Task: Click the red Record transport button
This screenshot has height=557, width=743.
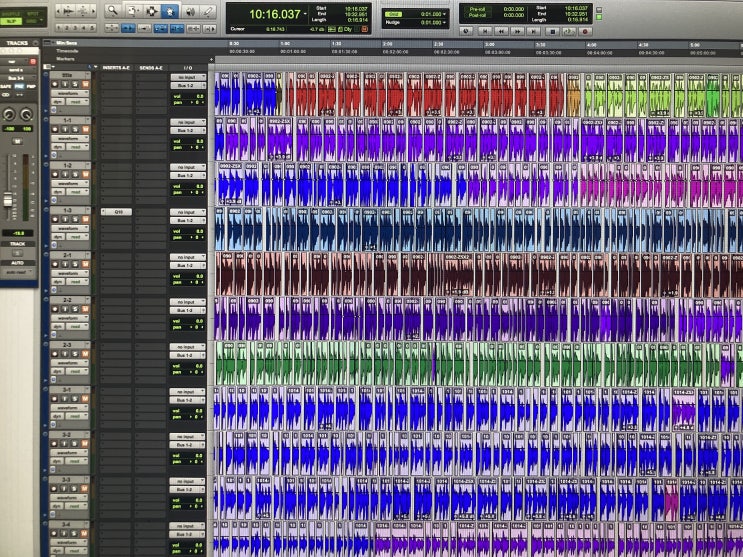Action: [584, 31]
